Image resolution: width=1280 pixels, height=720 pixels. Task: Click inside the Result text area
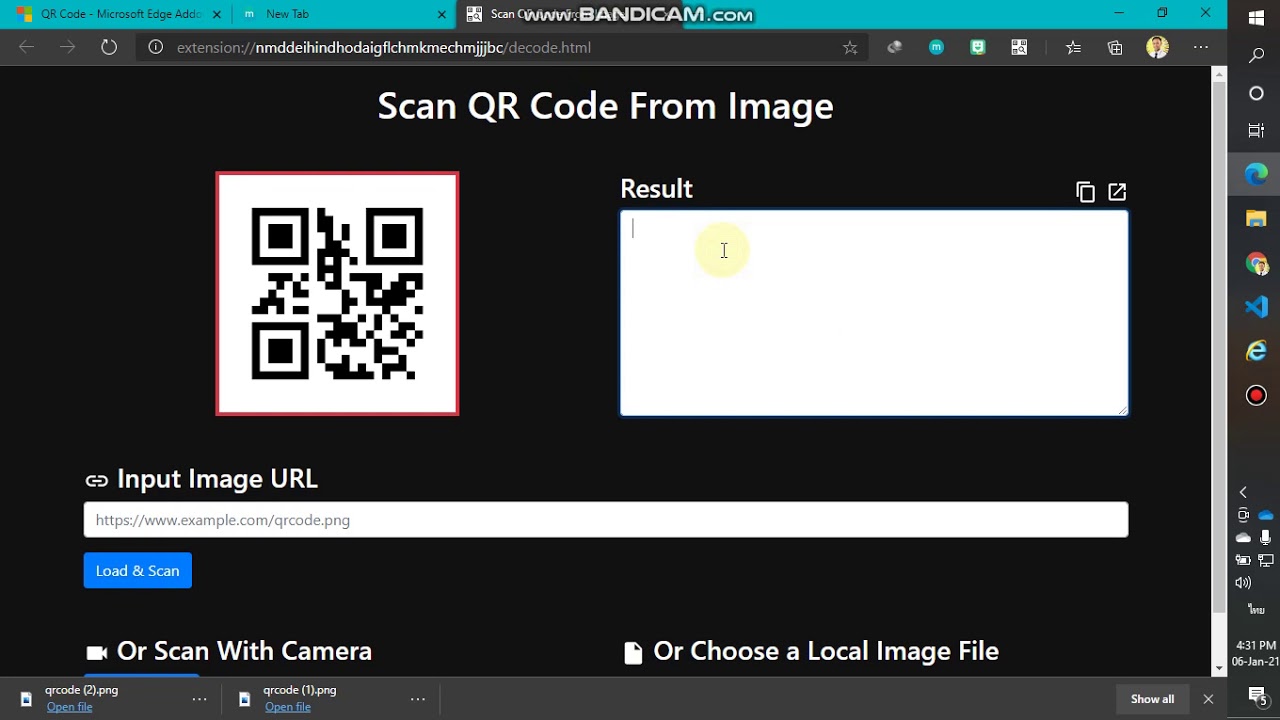874,312
